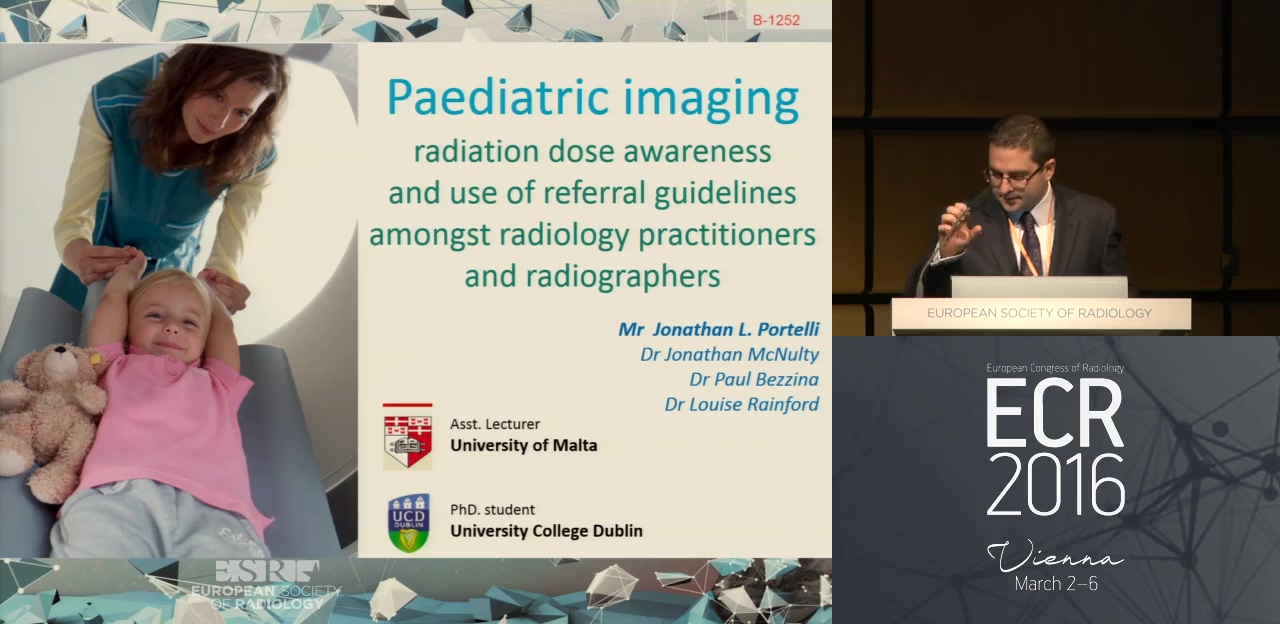Image resolution: width=1280 pixels, height=624 pixels.
Task: Click the line "and use of referral guidelines"
Action: pos(593,192)
